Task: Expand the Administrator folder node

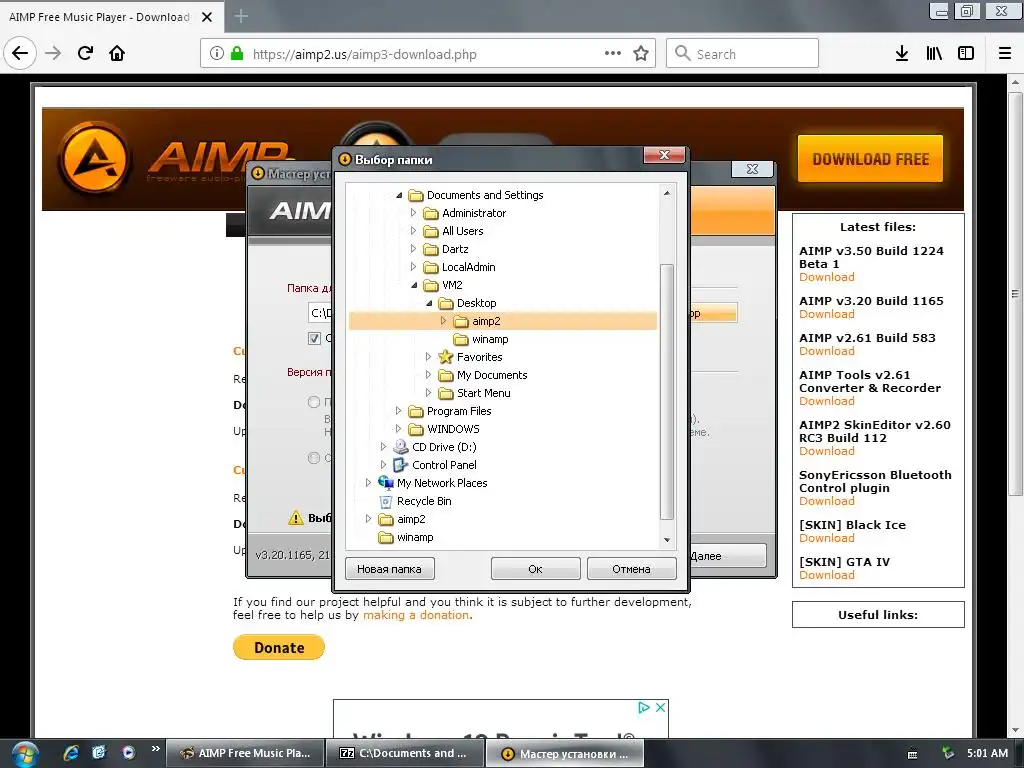Action: click(413, 212)
